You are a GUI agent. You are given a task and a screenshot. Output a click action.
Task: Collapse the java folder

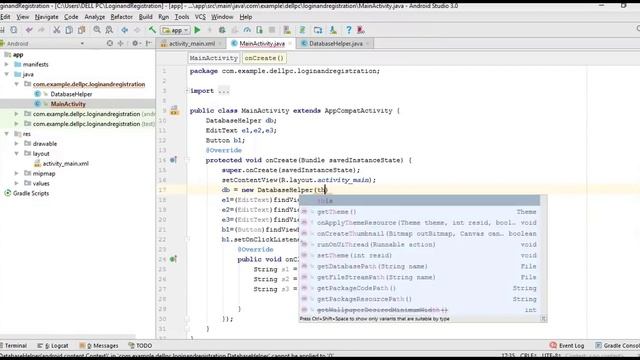click(x=7, y=74)
